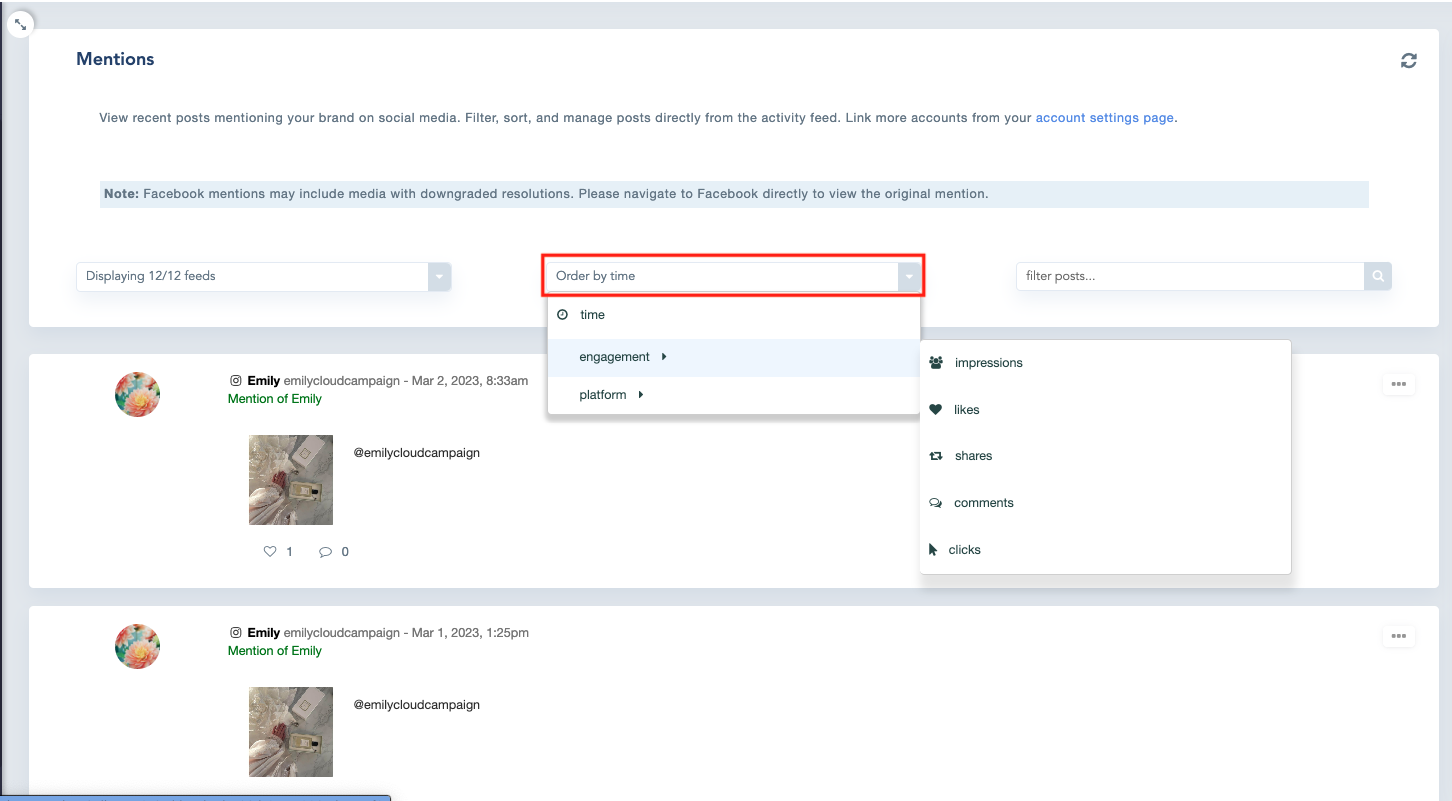This screenshot has width=1452, height=801.
Task: Click @emilycloudcampaign text in Mar 1 post
Action: [417, 705]
